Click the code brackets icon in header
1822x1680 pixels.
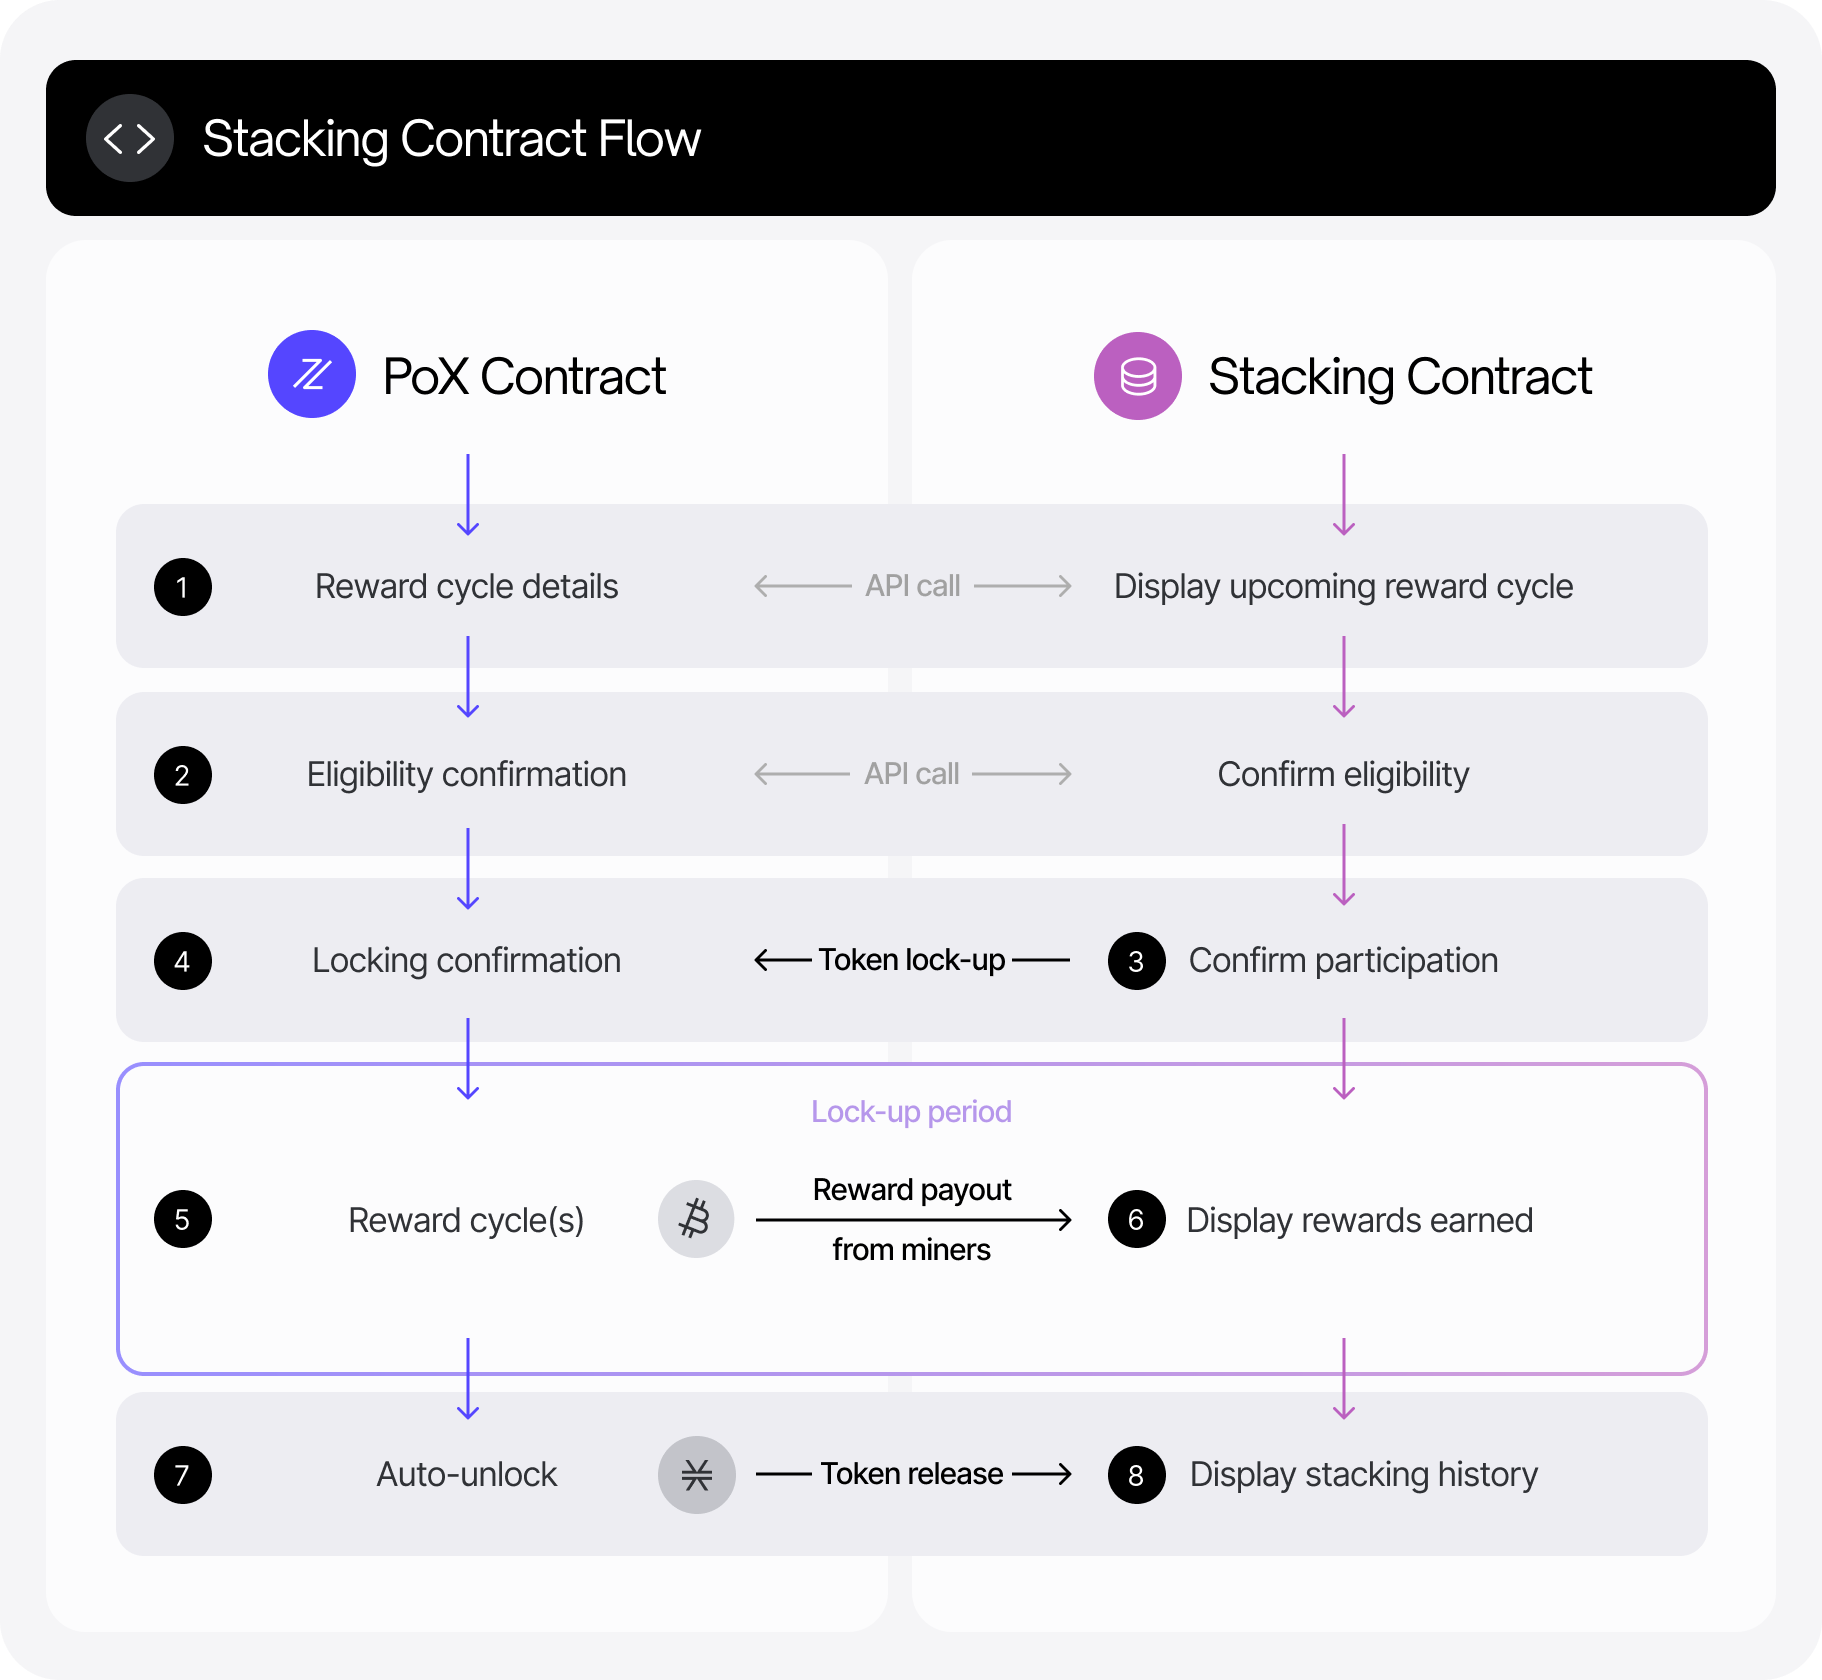130,138
